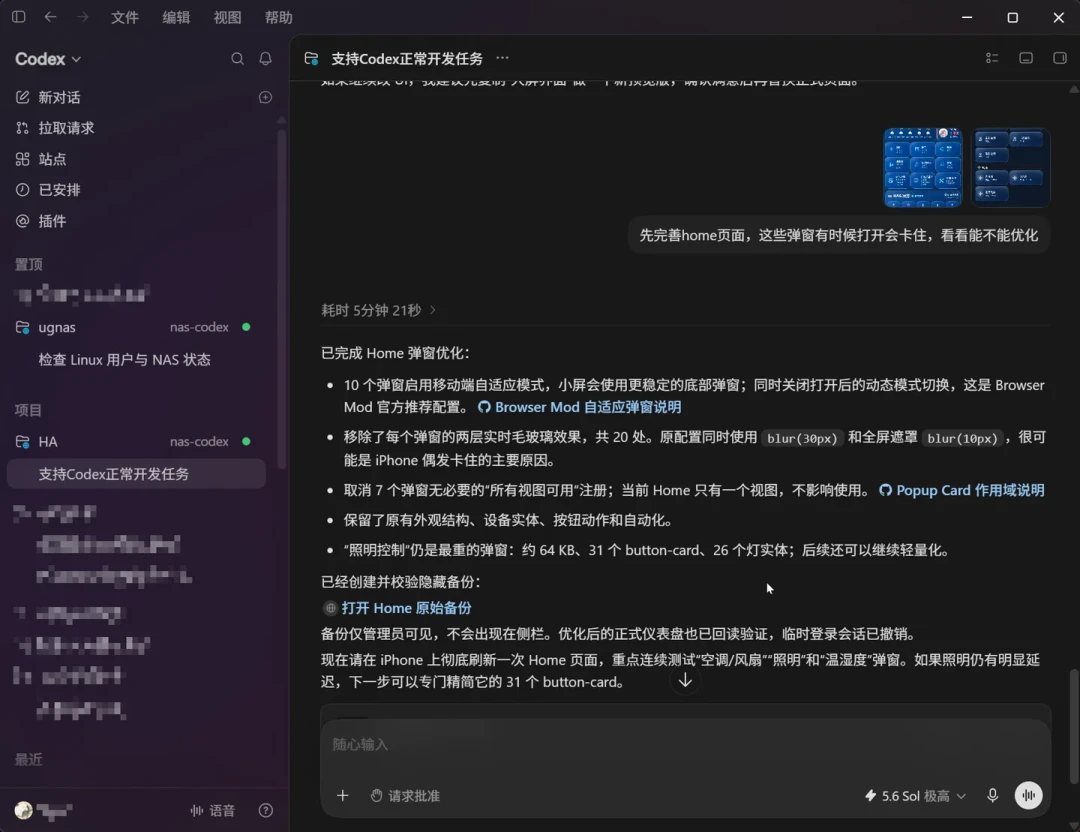Image resolution: width=1080 pixels, height=832 pixels.
Task: Toggle the sidebar panel icon
Action: click(x=19, y=17)
